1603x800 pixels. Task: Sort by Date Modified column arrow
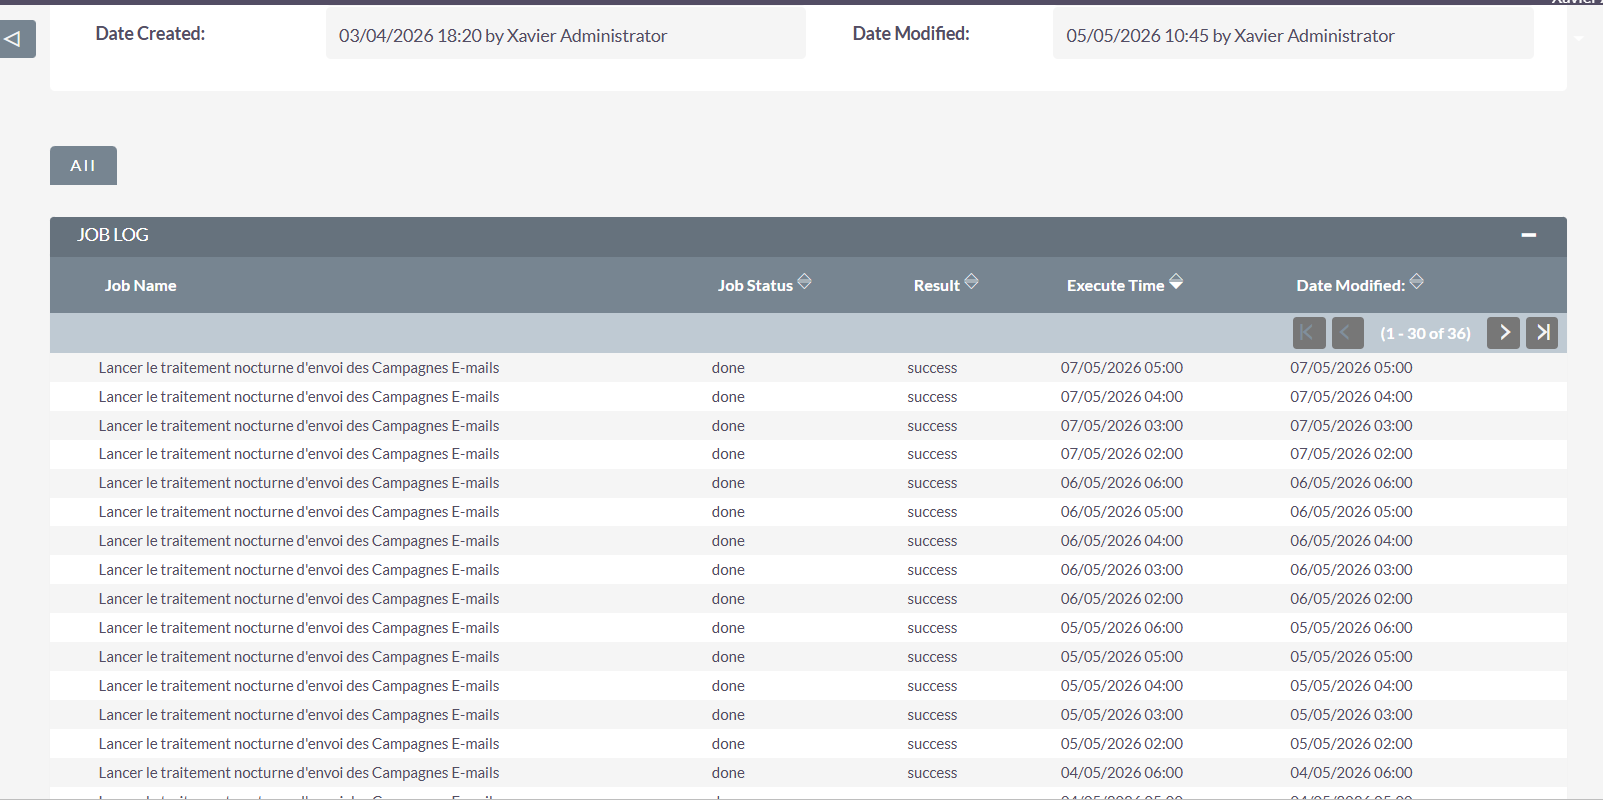1416,282
